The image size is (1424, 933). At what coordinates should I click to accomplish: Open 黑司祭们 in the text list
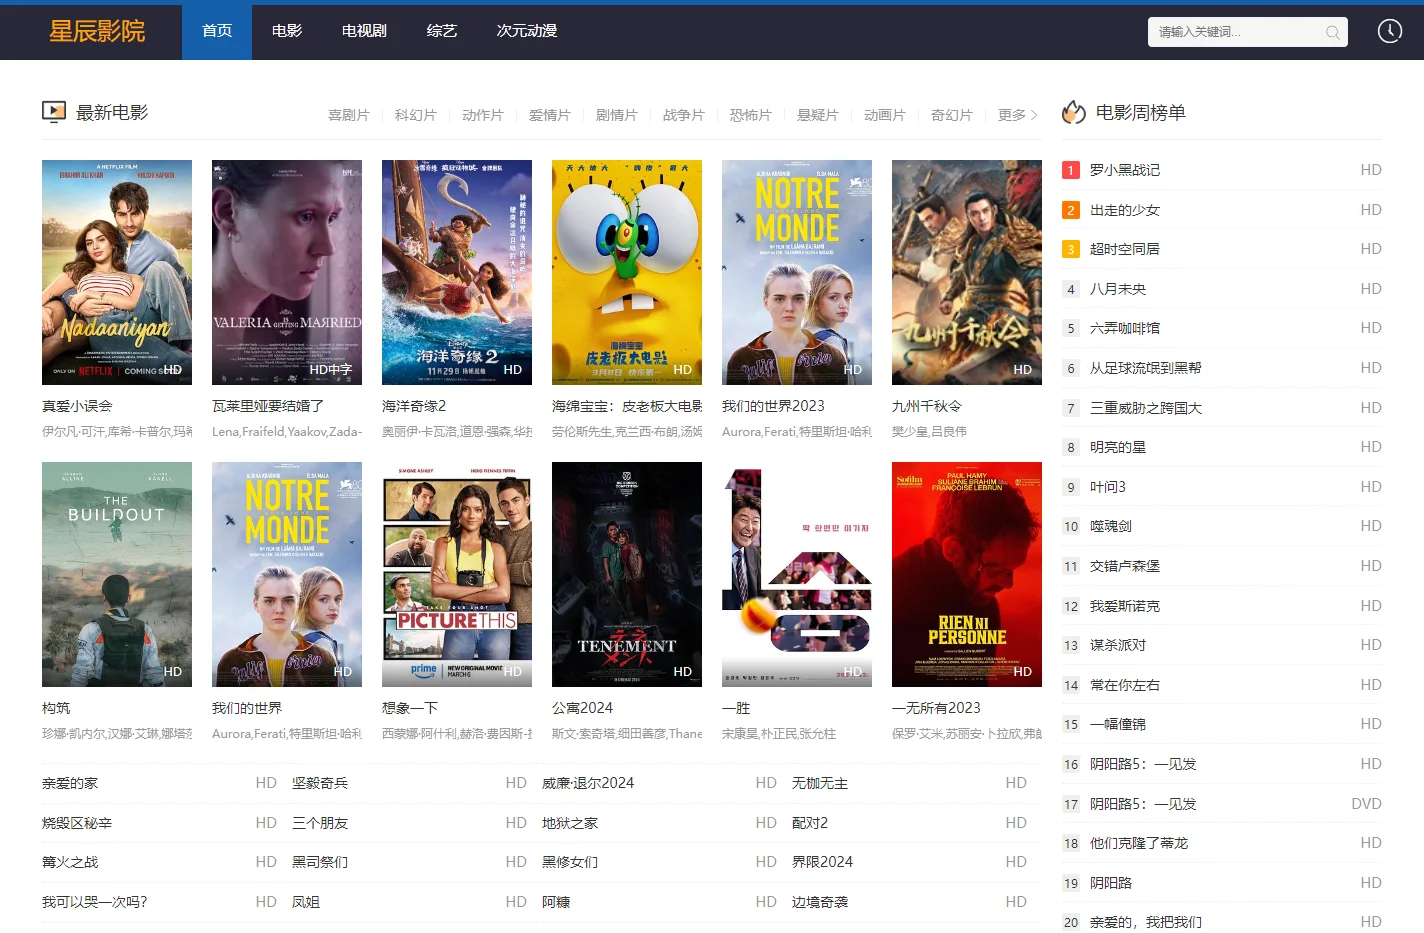pyautogui.click(x=320, y=862)
